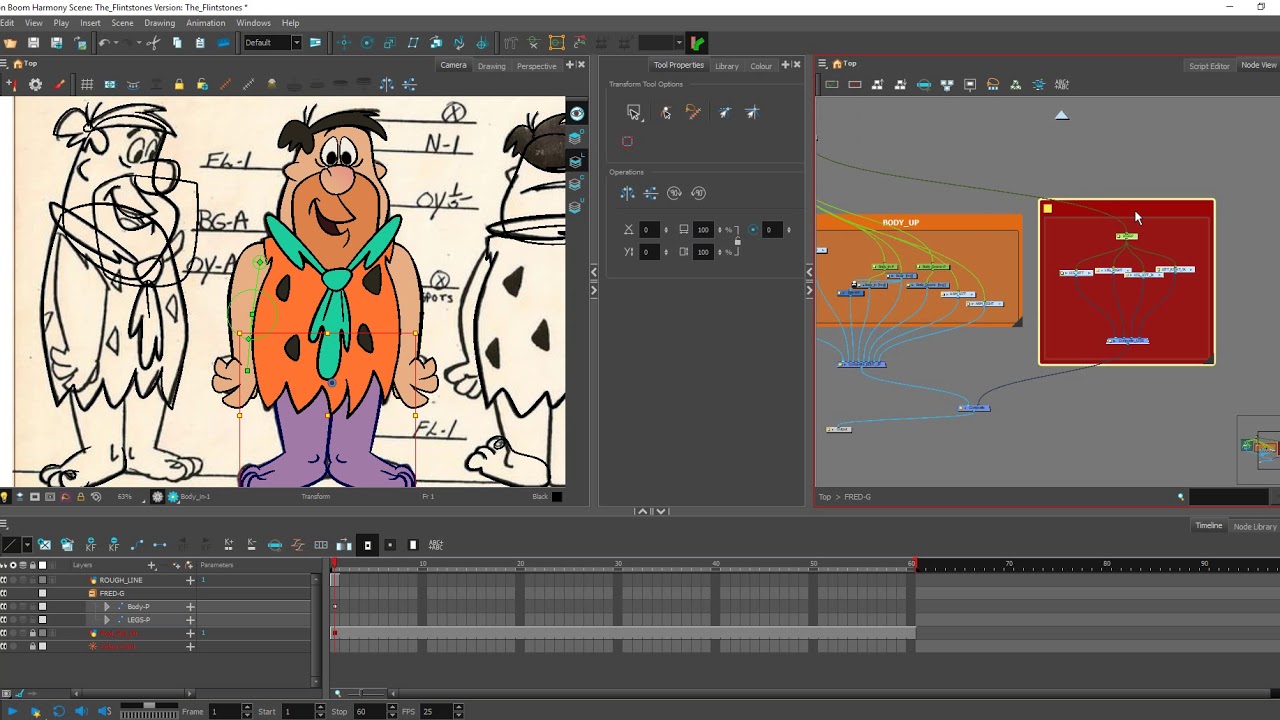Open the Undo history dropdown arrow
1280x720 pixels.
116,43
